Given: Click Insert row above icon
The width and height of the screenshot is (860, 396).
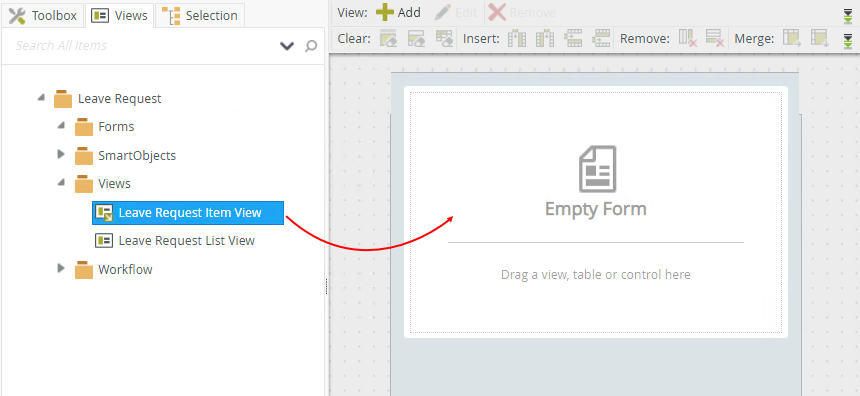Looking at the screenshot, I should point(573,38).
